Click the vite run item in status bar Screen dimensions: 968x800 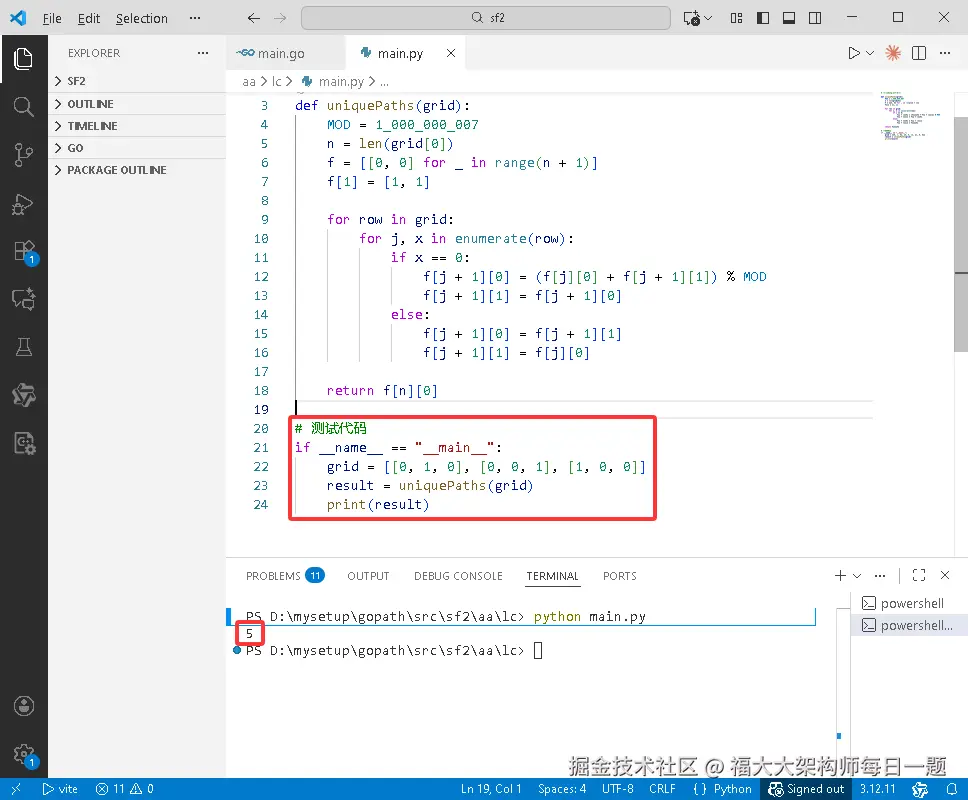(60, 789)
